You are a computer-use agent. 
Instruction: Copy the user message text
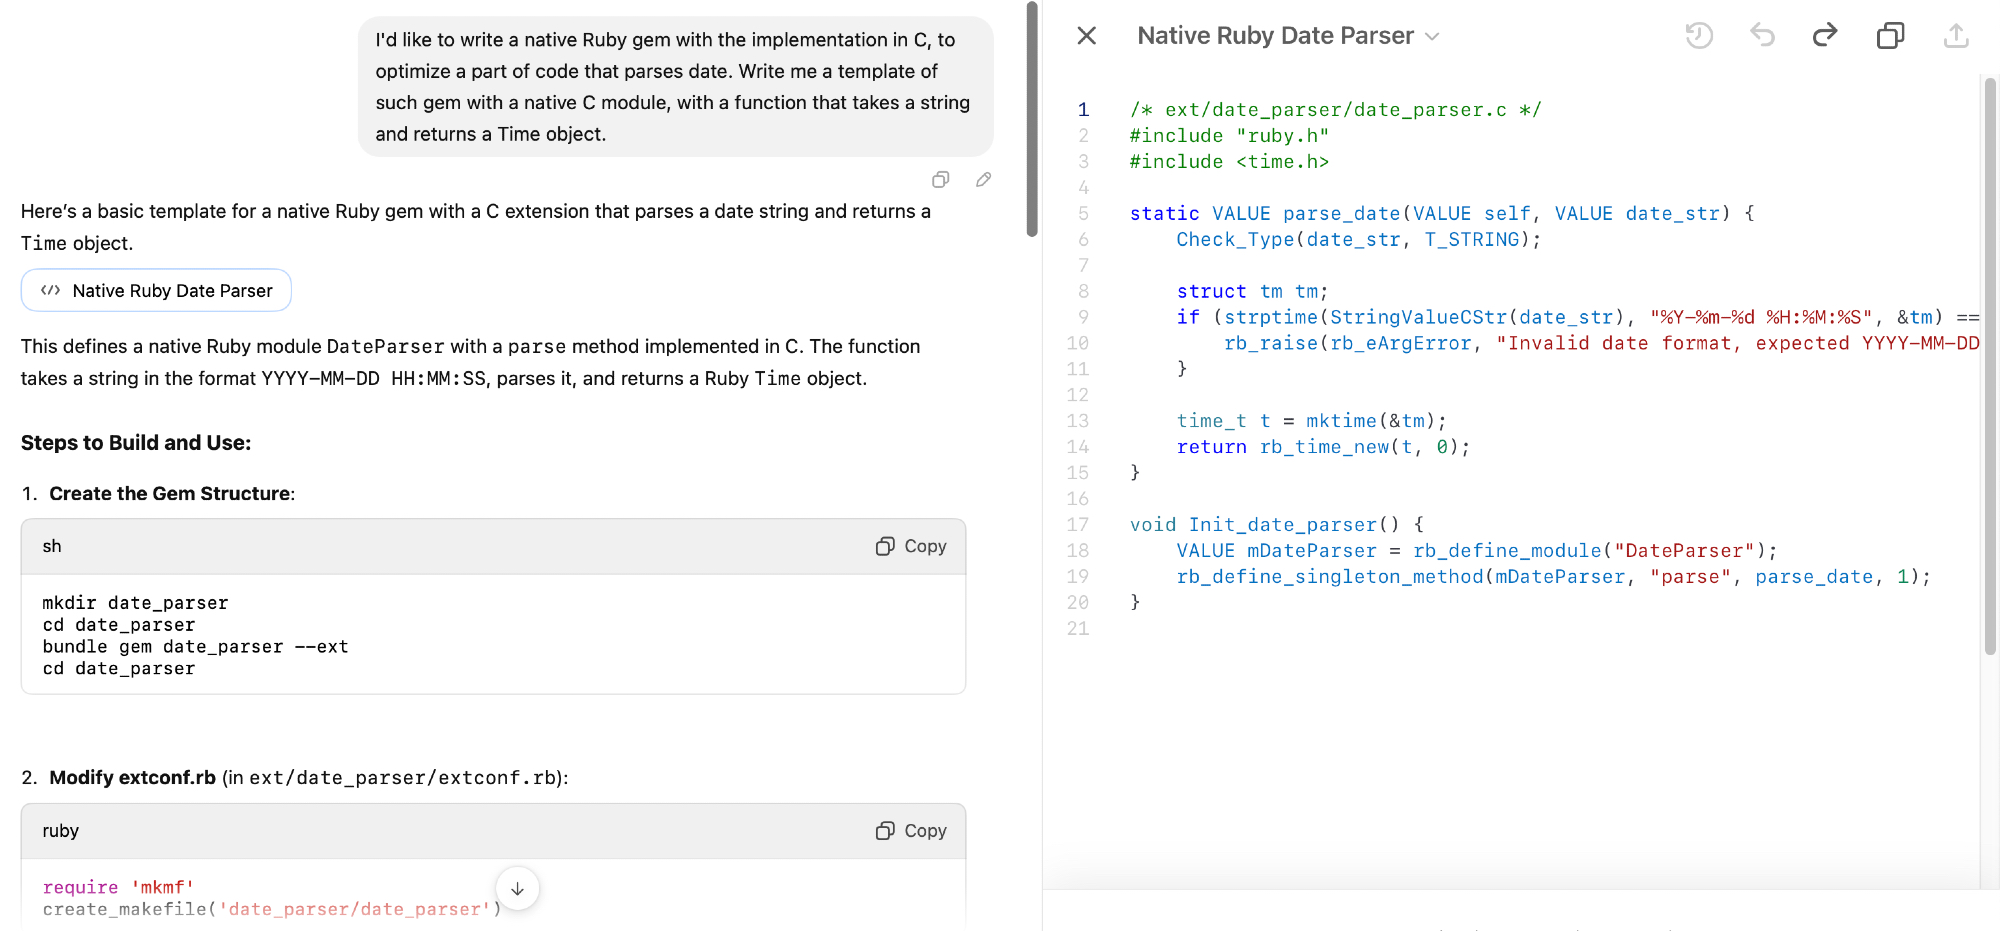point(940,180)
